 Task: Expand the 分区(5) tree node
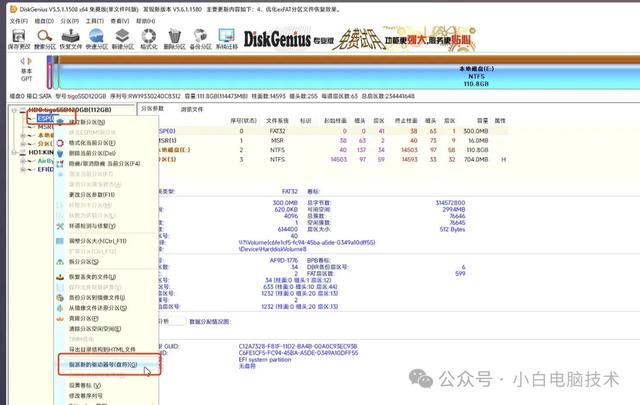(23, 144)
